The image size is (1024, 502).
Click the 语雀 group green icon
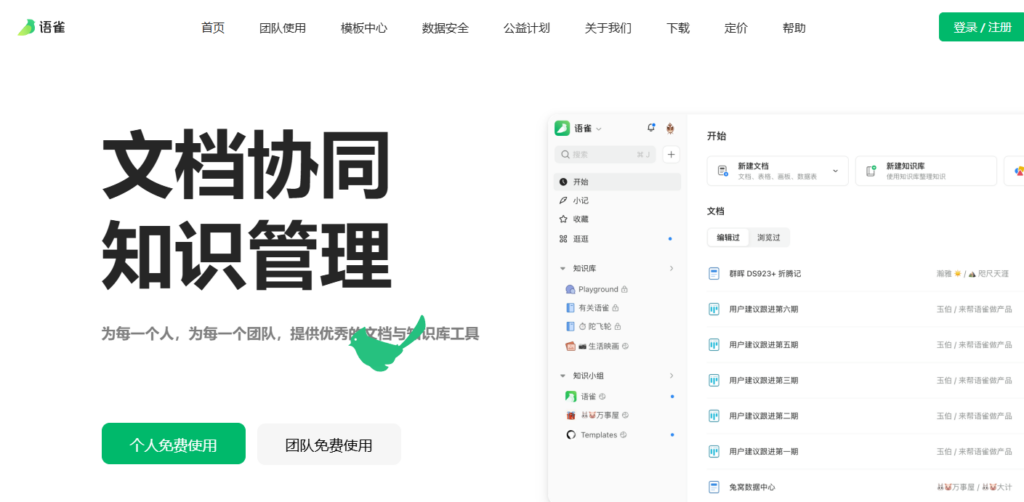tap(570, 396)
